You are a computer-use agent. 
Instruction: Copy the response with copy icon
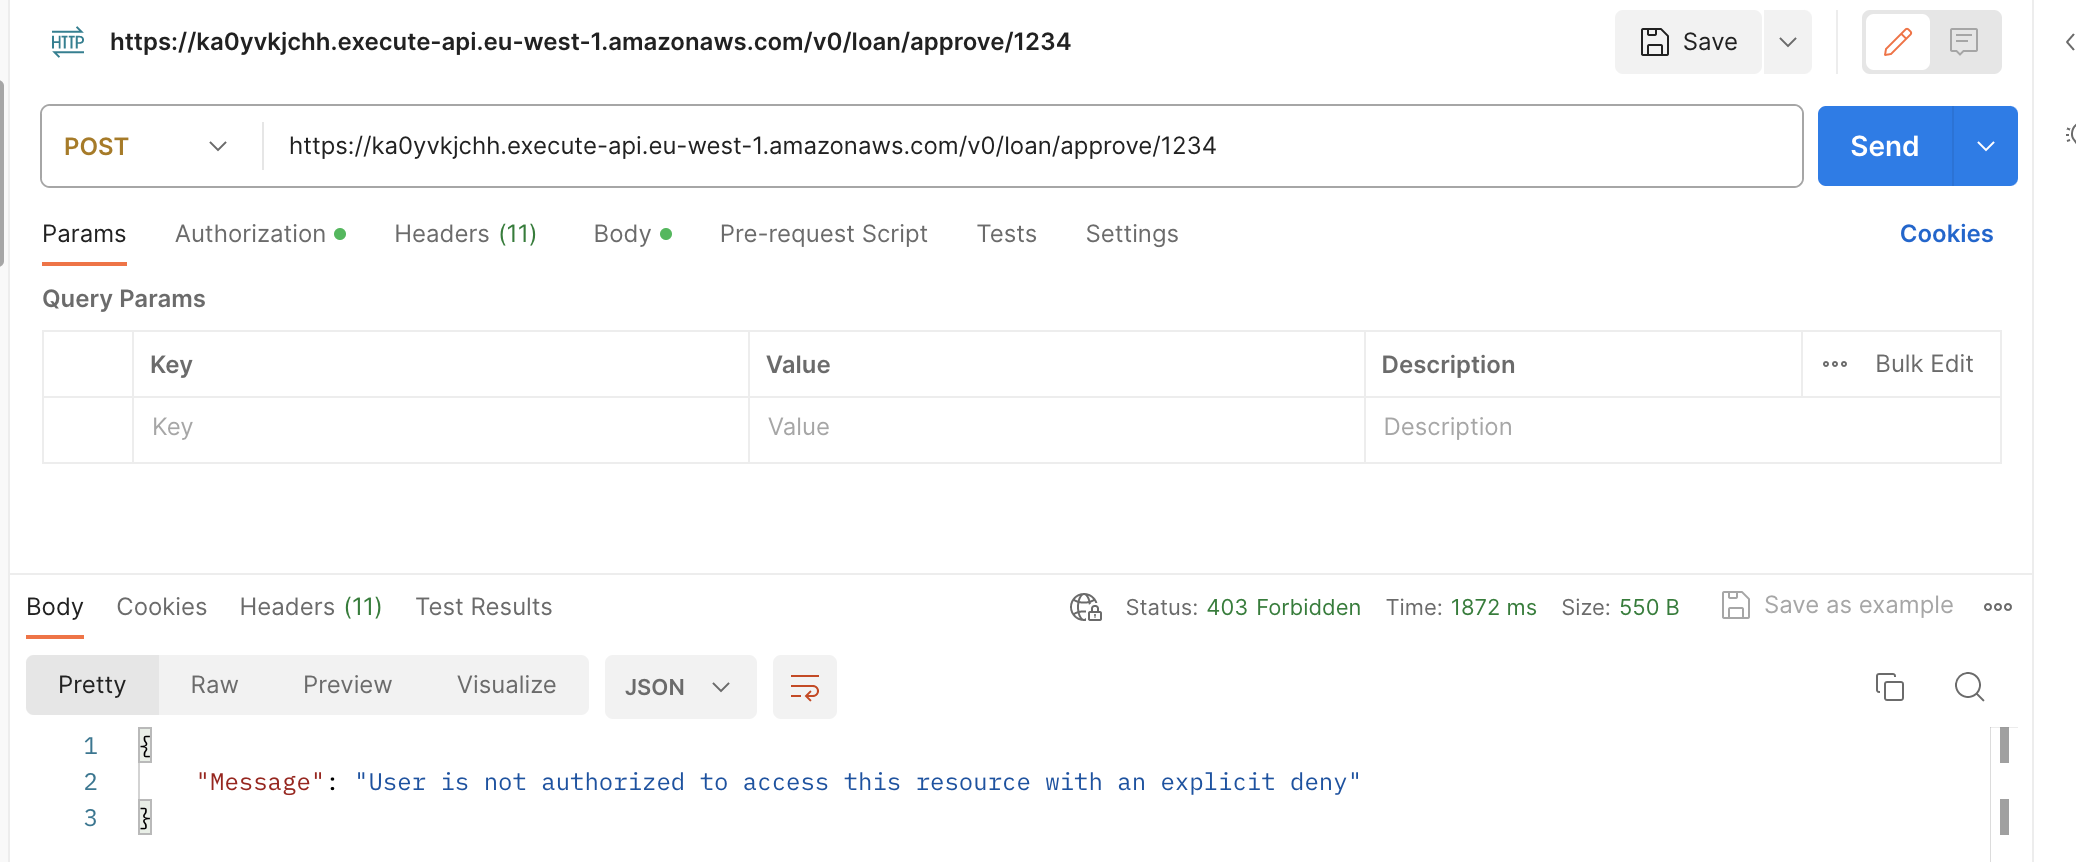point(1889,687)
